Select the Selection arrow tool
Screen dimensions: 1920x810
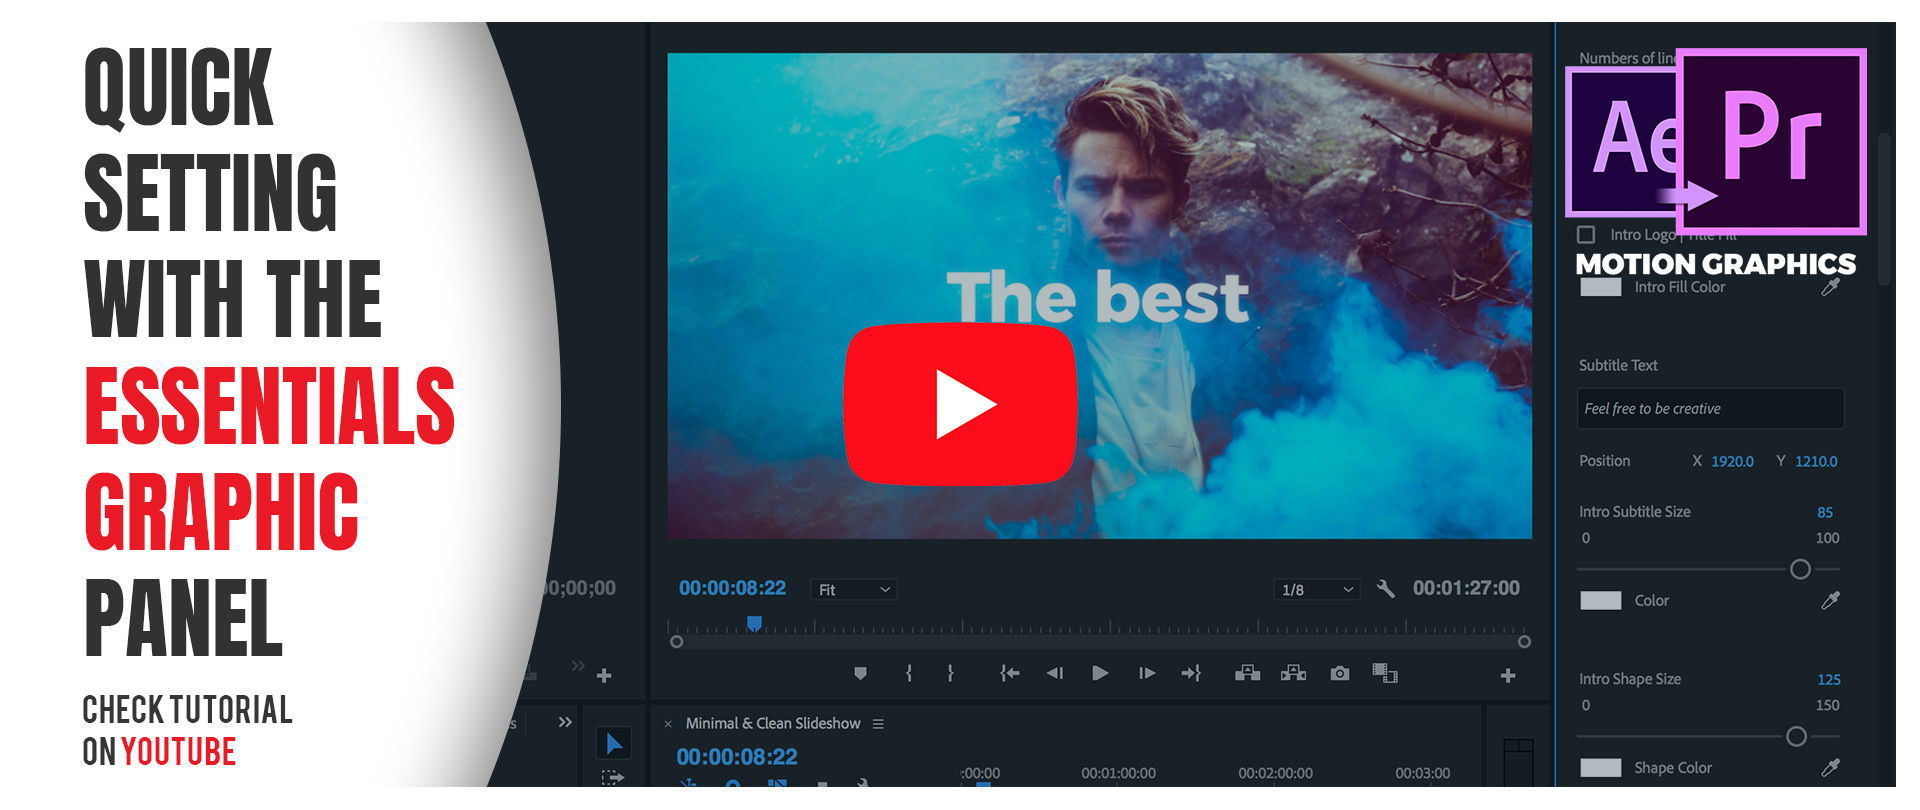(x=614, y=743)
